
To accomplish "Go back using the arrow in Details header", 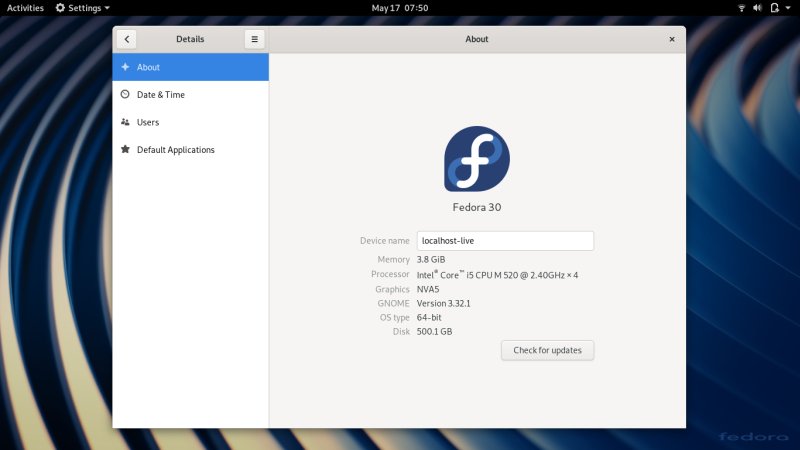I will pyautogui.click(x=127, y=39).
